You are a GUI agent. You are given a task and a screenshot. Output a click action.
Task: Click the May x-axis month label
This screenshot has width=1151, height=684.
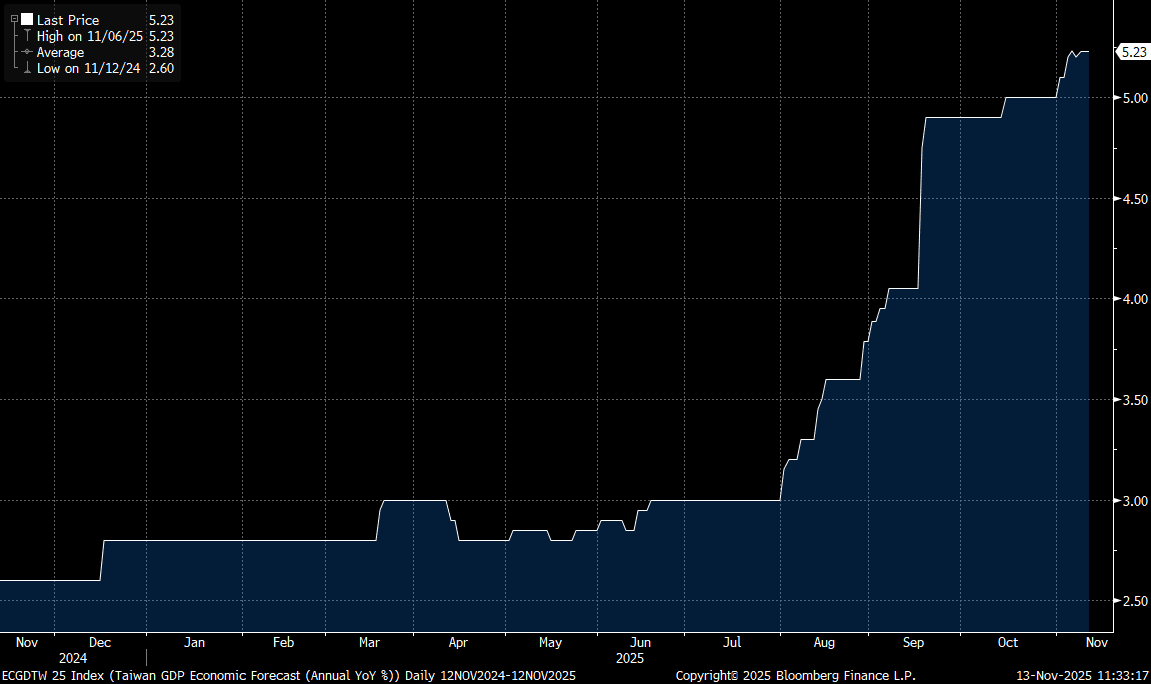click(550, 643)
